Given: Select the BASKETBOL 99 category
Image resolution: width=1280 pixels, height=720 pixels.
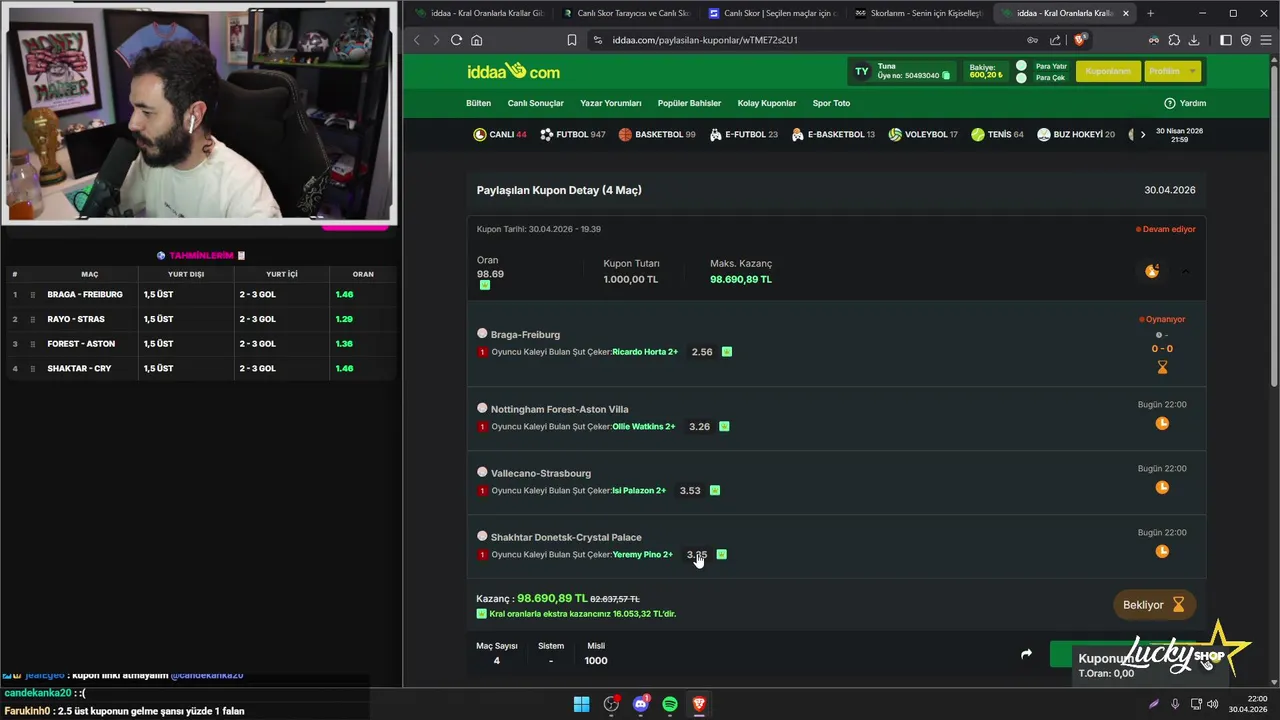Looking at the screenshot, I should [657, 134].
